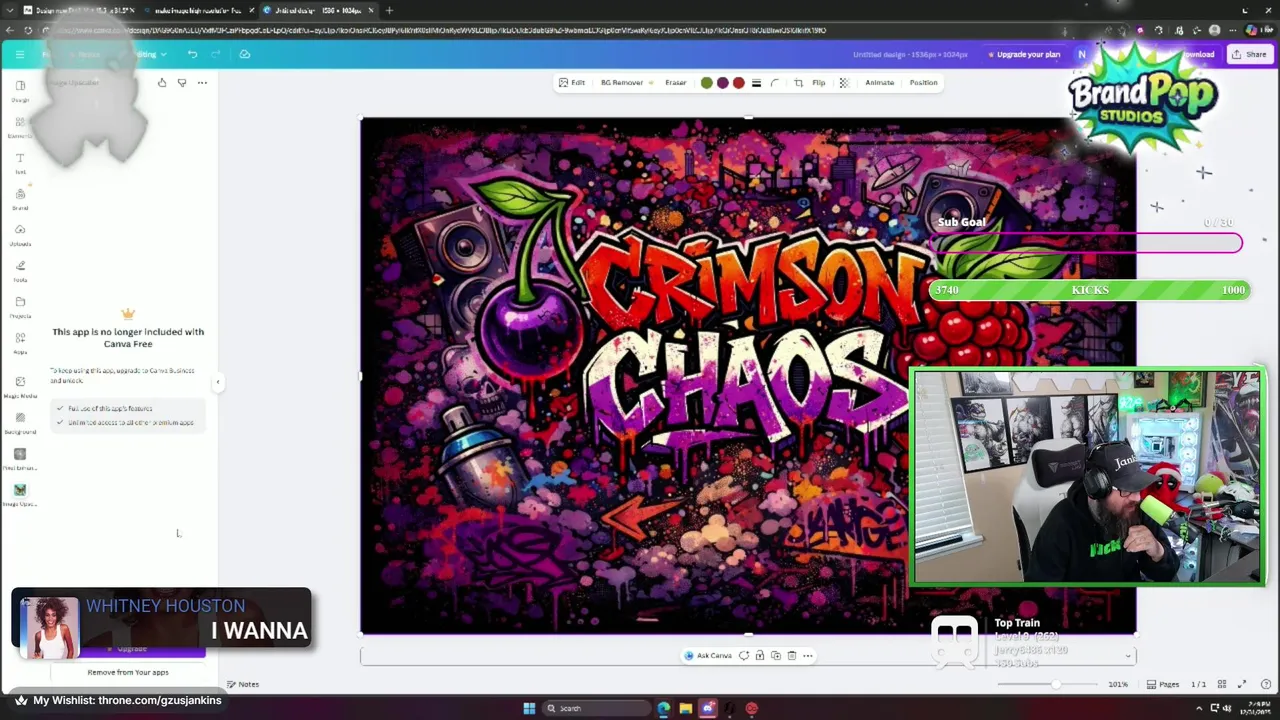Open the corner rounding icon
Screen dimensions: 1280x720
[775, 83]
